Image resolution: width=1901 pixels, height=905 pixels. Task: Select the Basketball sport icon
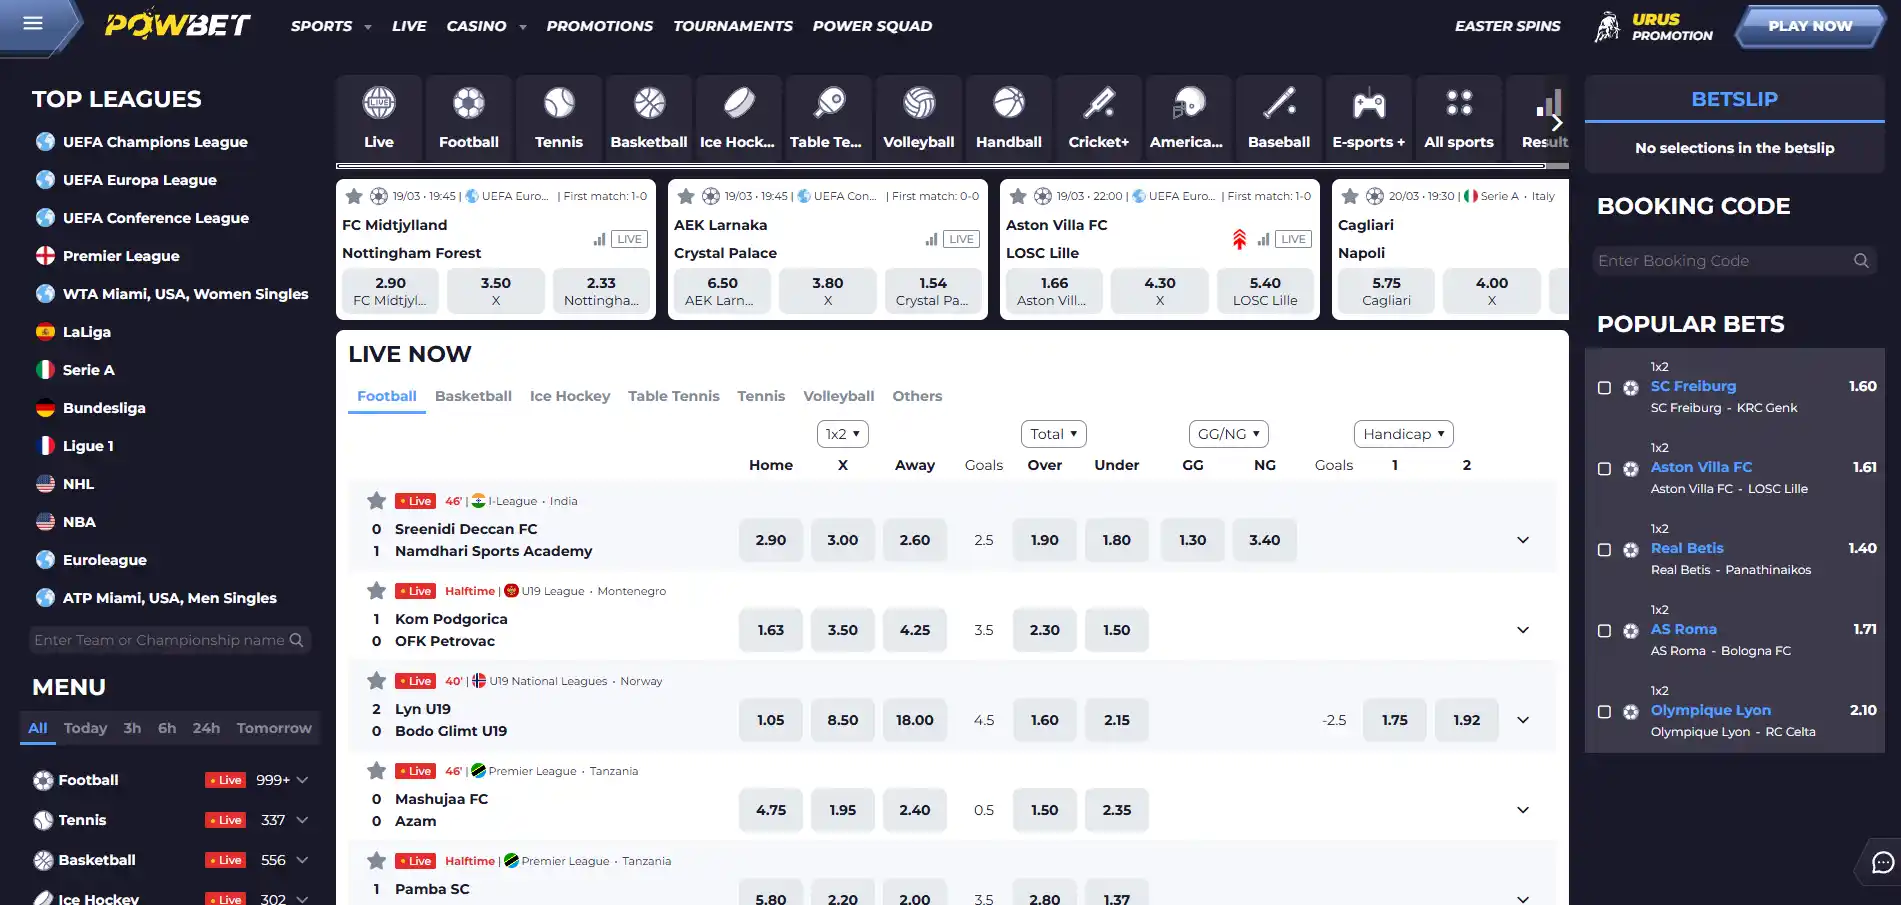click(x=649, y=117)
